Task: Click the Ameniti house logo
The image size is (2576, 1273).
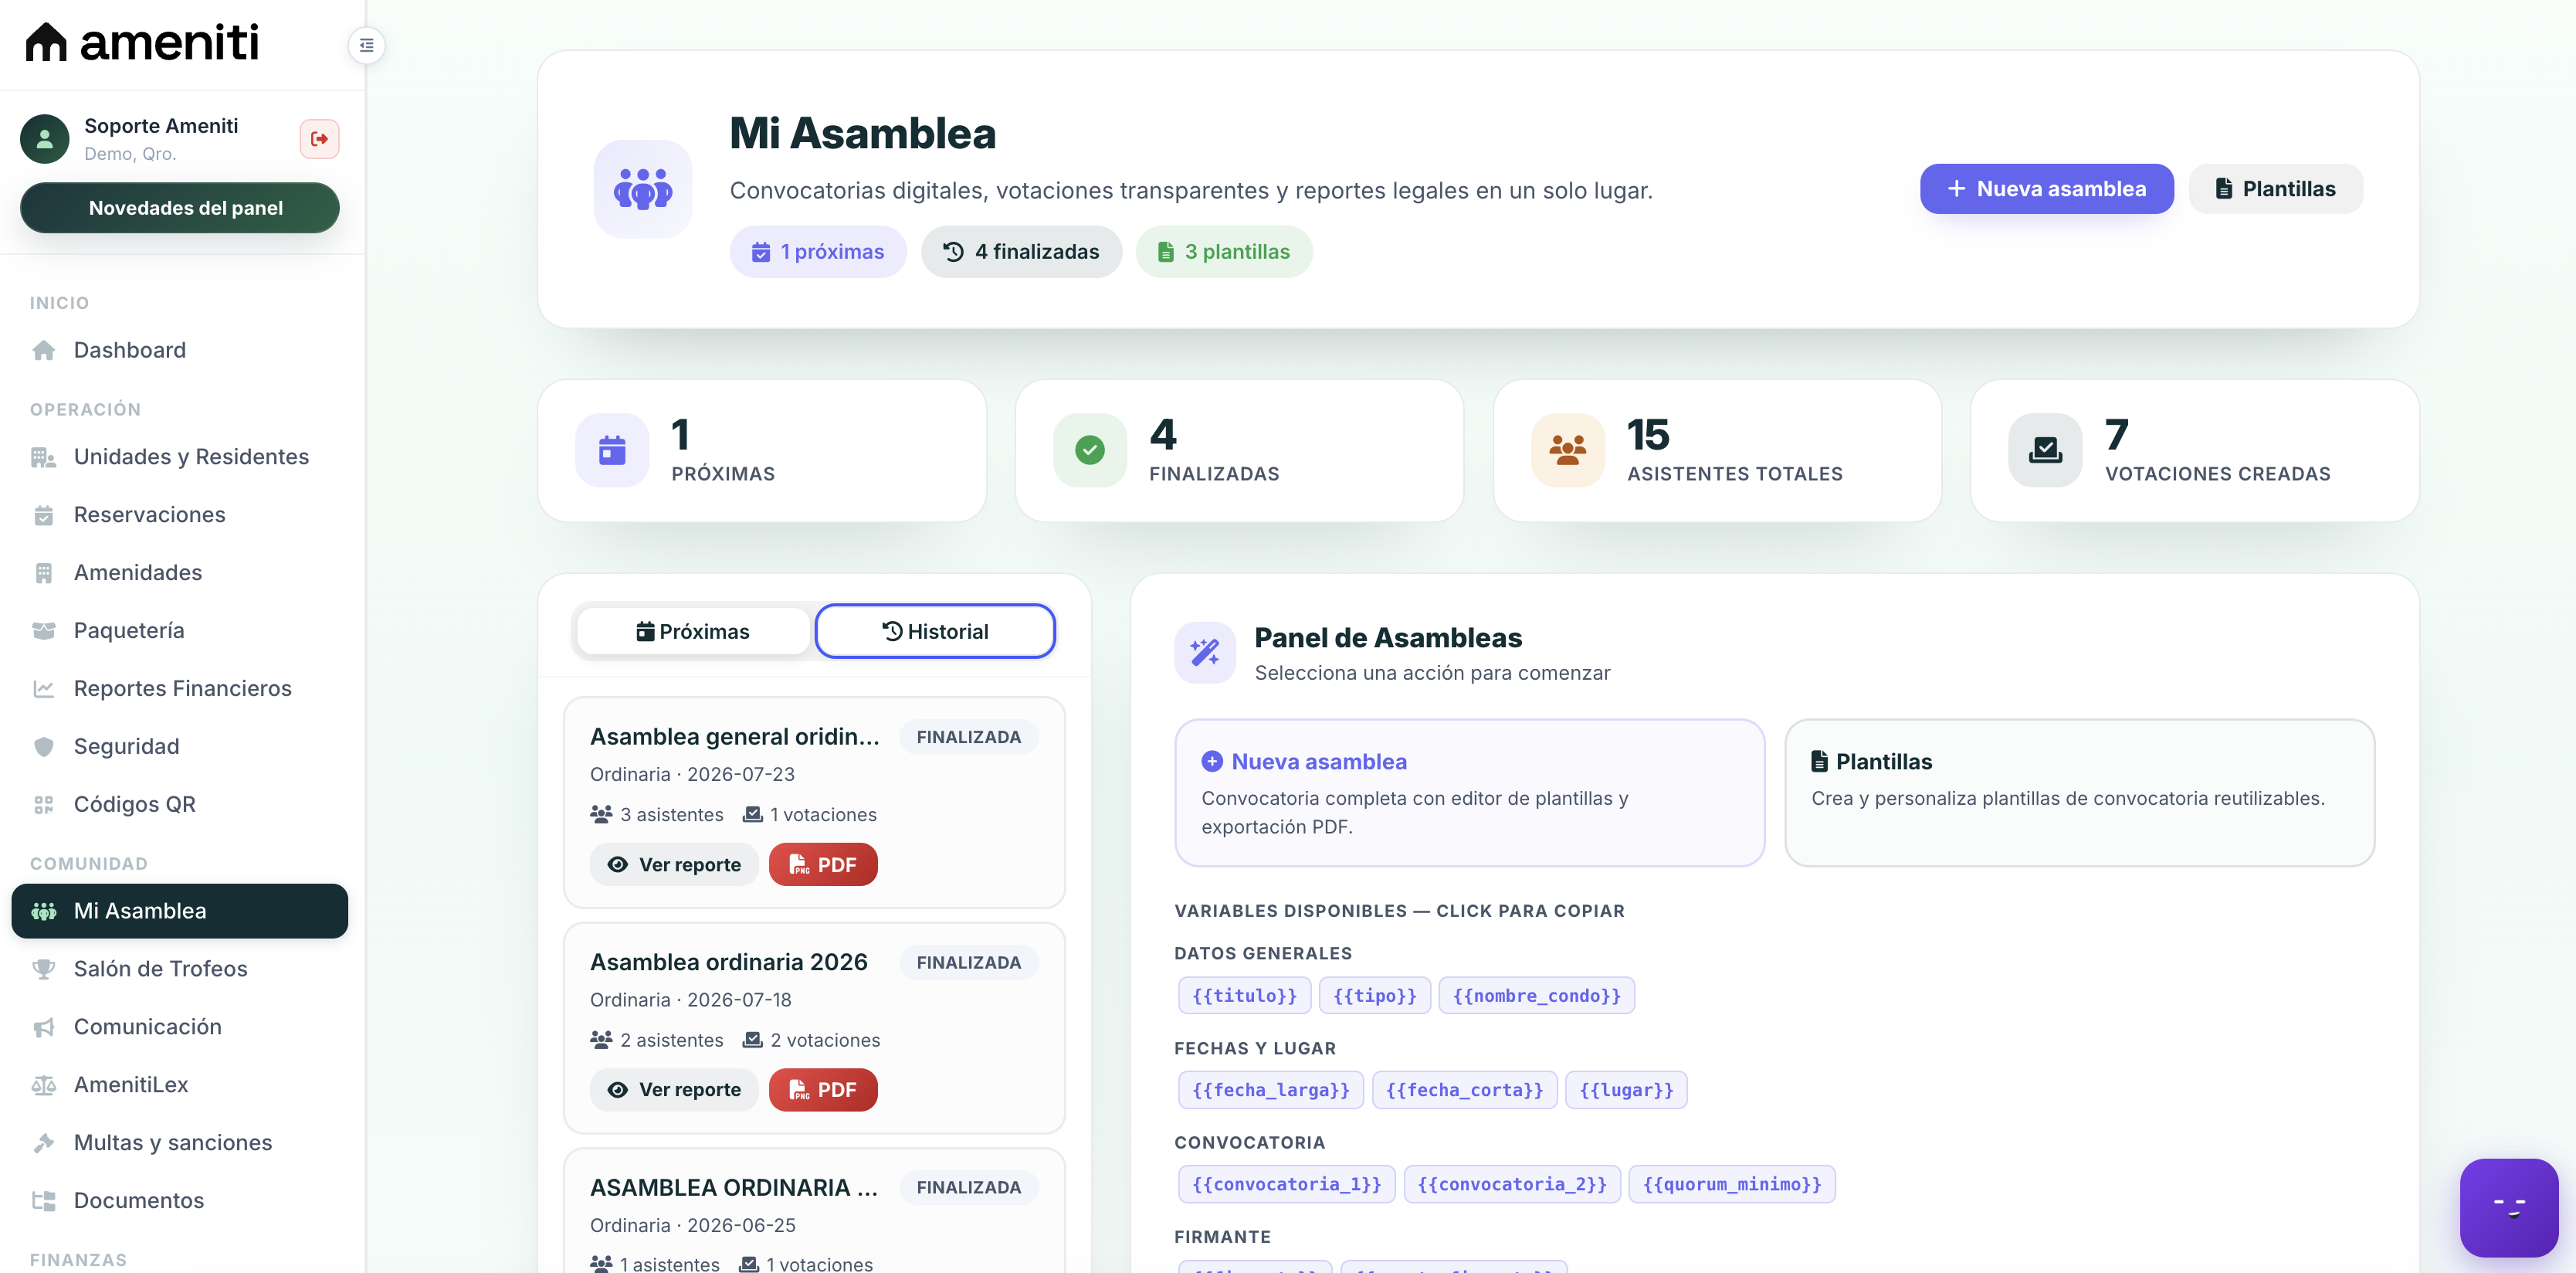Action: [46, 41]
